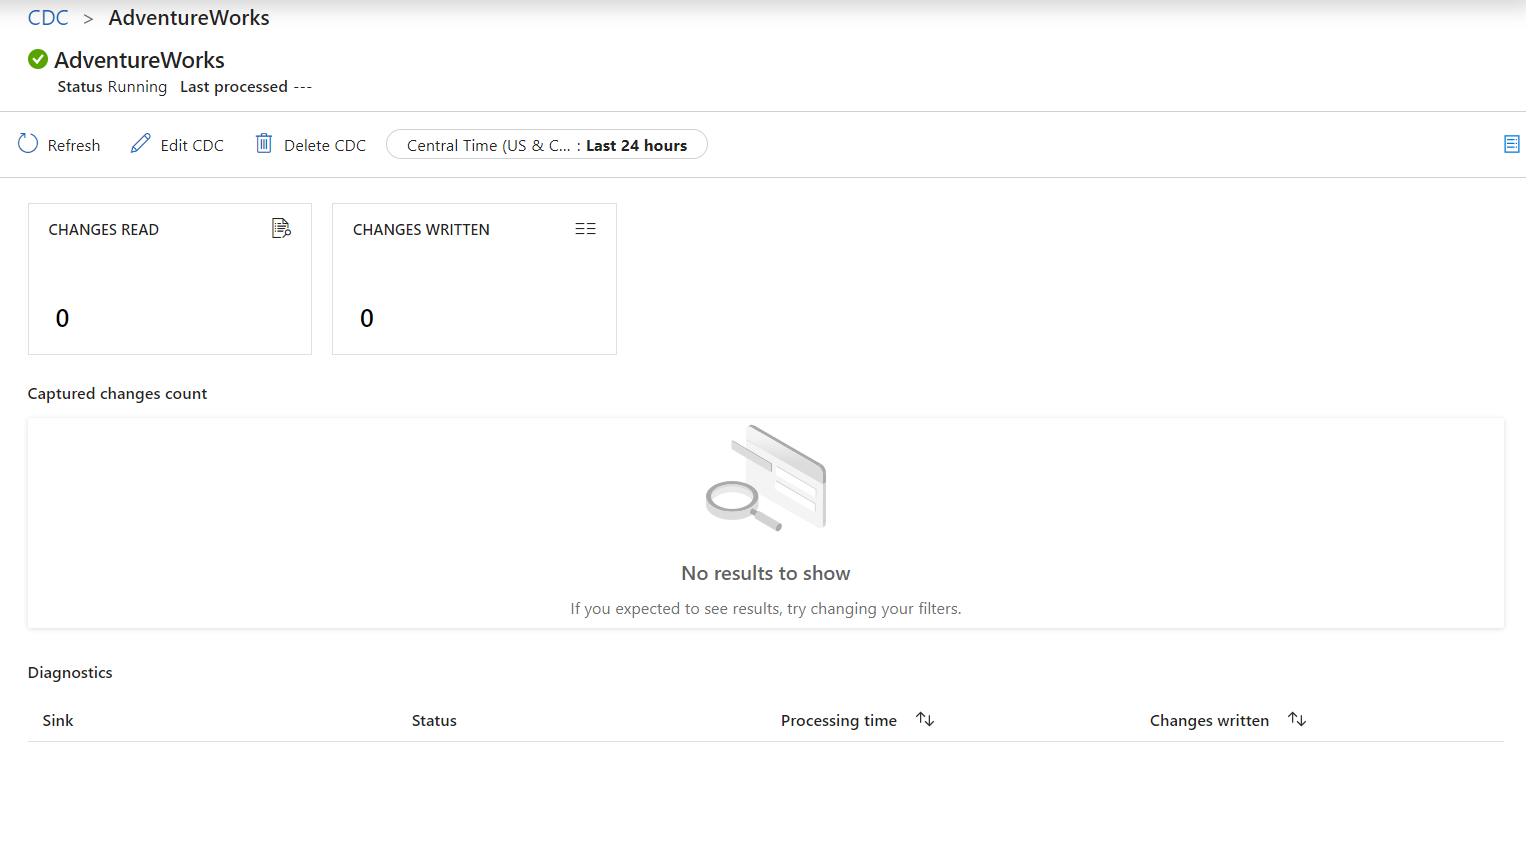This screenshot has height=842, width=1526.
Task: Click the Refresh icon on the toolbar
Action: click(x=29, y=144)
